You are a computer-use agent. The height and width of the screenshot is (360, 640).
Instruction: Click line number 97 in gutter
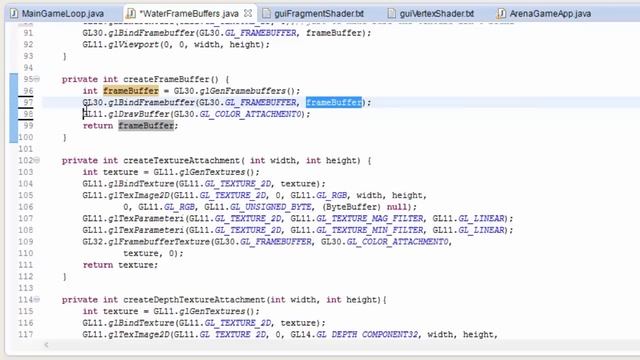click(x=28, y=102)
